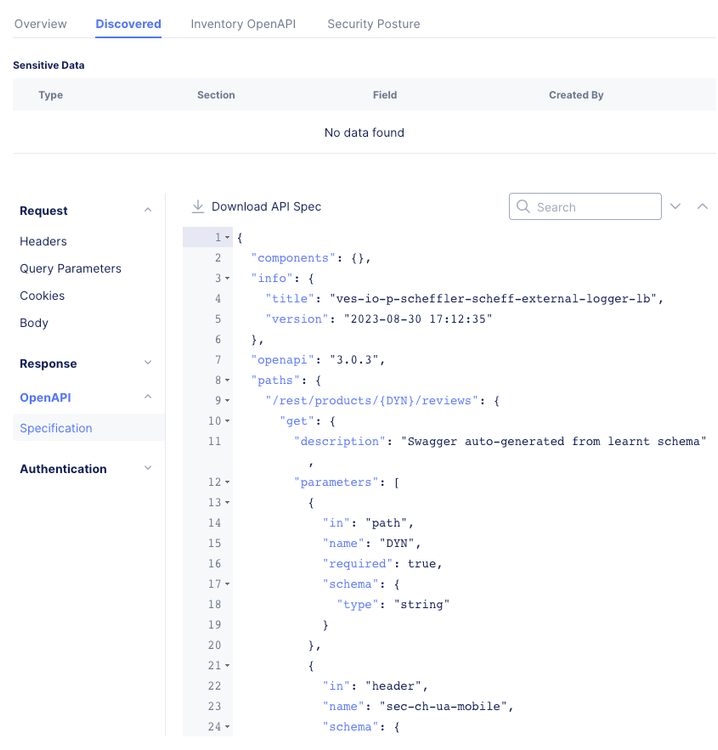Image resolution: width=718 pixels, height=750 pixels.
Task: Jump to next search match arrow
Action: [676, 207]
